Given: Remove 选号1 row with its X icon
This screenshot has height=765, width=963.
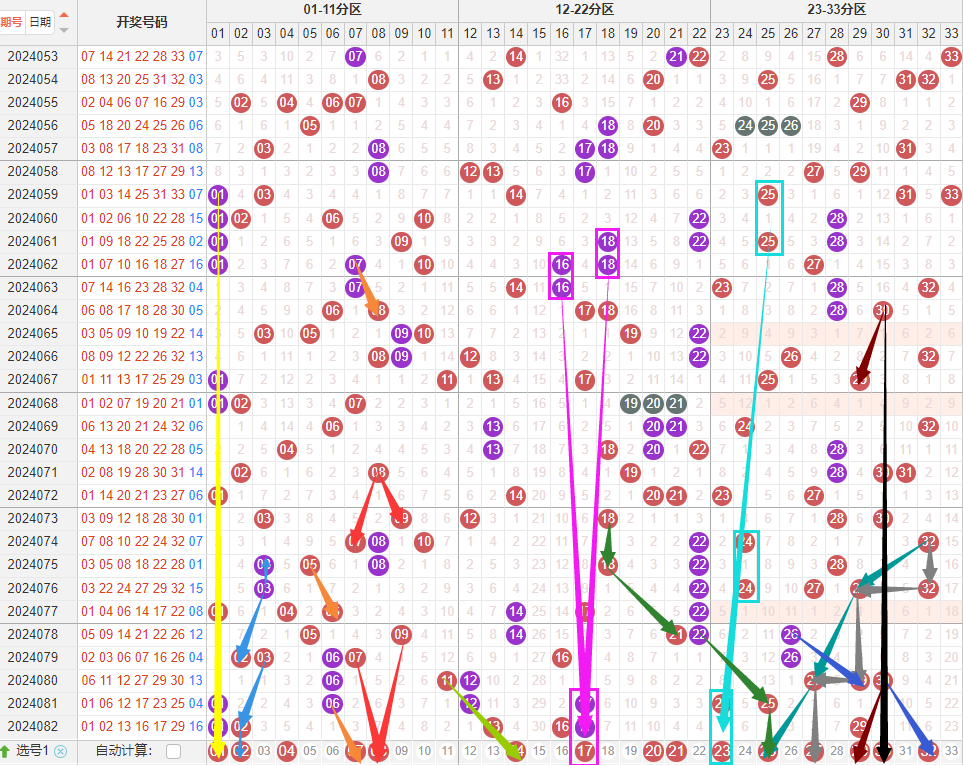Looking at the screenshot, I should point(60,751).
